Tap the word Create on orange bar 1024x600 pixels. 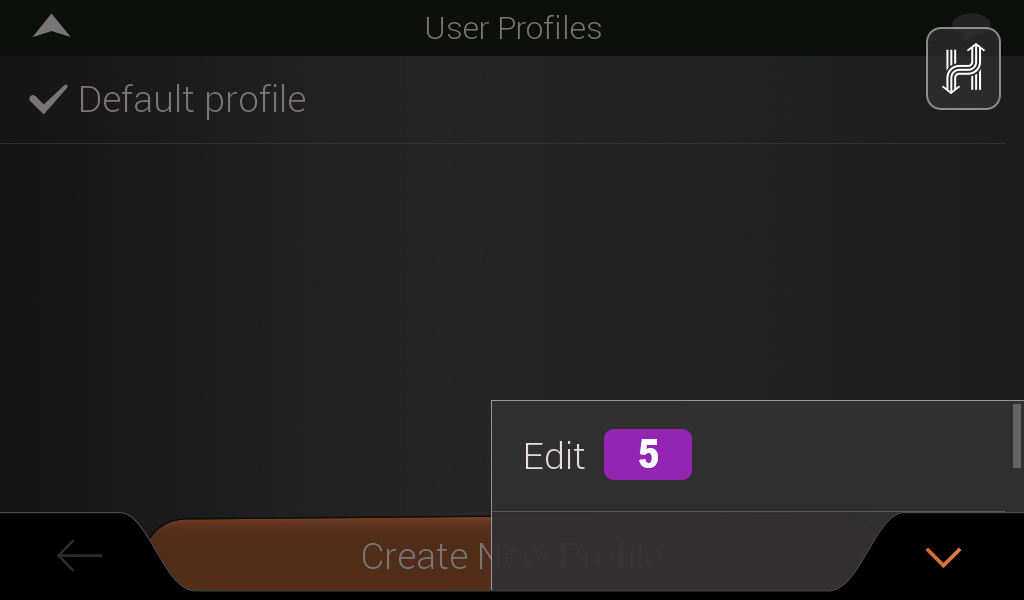pyautogui.click(x=414, y=556)
